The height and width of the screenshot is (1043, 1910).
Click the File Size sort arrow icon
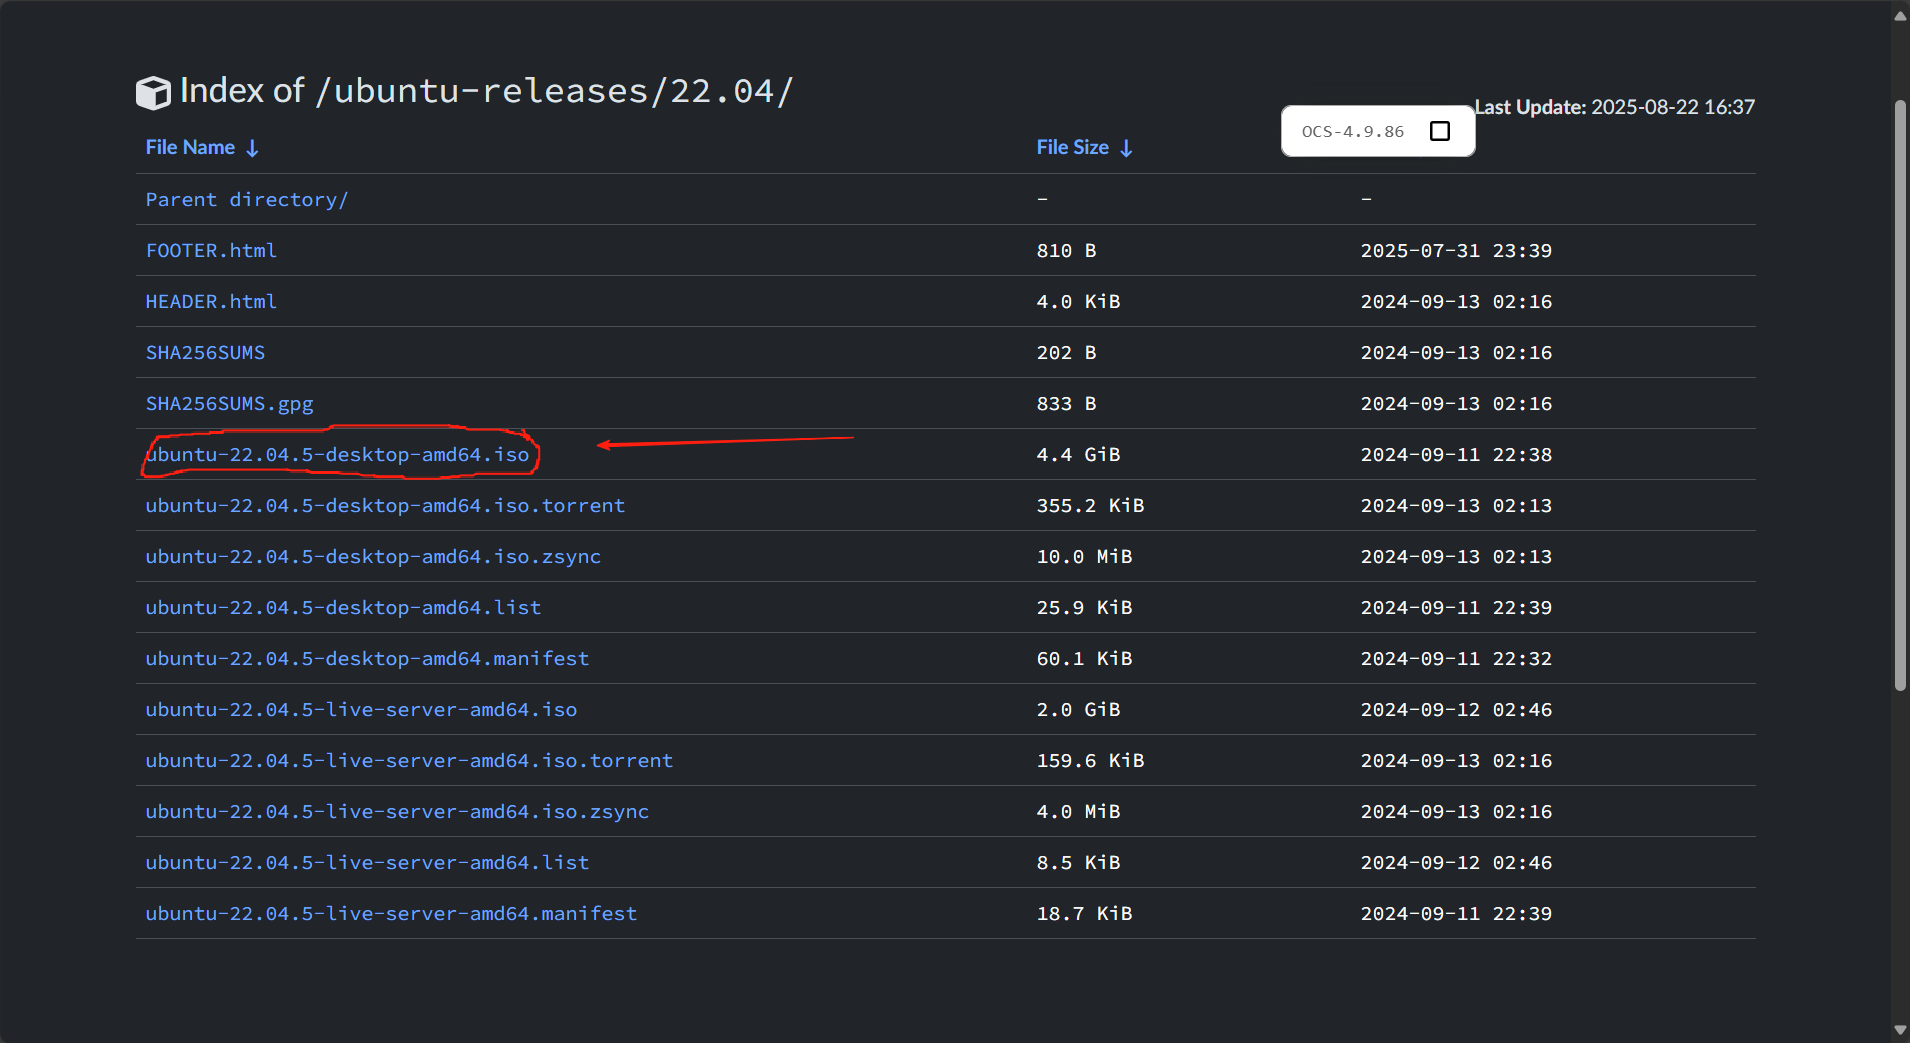[x=1126, y=148]
